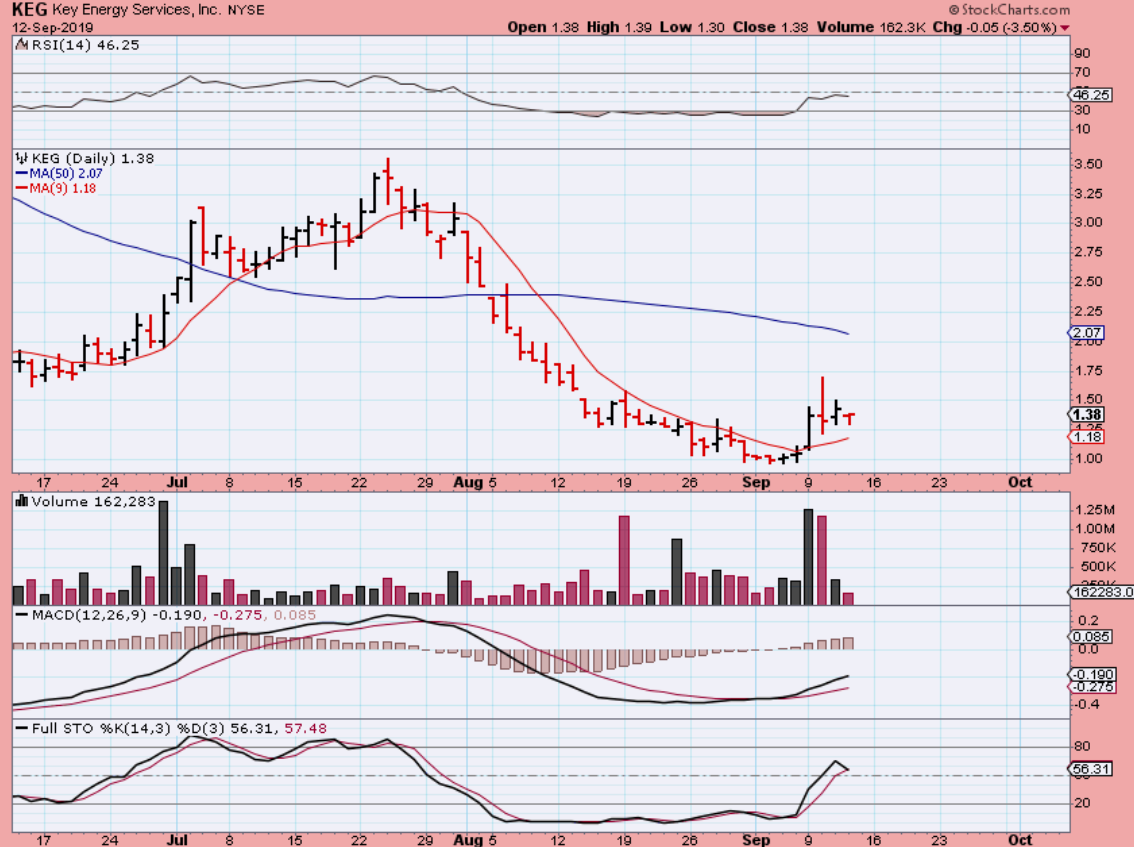Click the Low 1.30 value
1134x847 pixels.
(x=692, y=27)
